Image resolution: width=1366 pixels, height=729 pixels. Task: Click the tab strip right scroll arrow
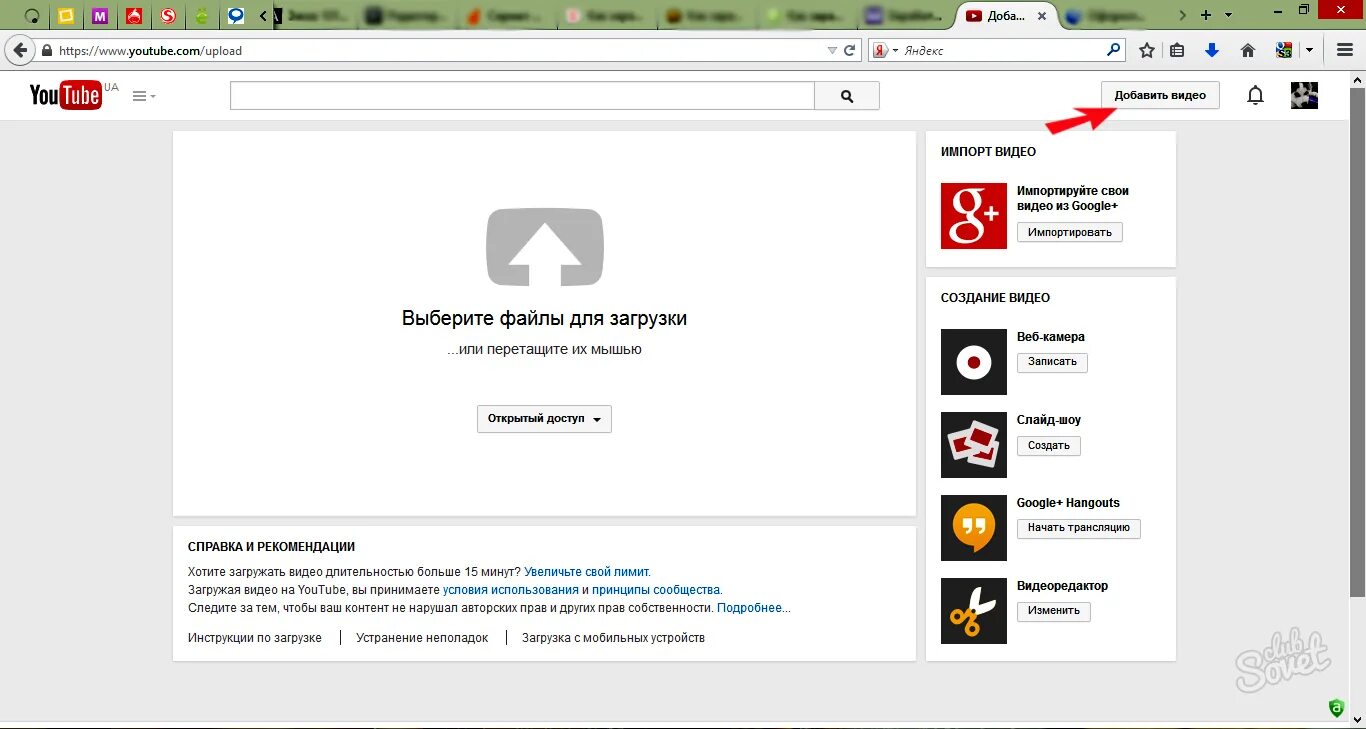(1183, 15)
